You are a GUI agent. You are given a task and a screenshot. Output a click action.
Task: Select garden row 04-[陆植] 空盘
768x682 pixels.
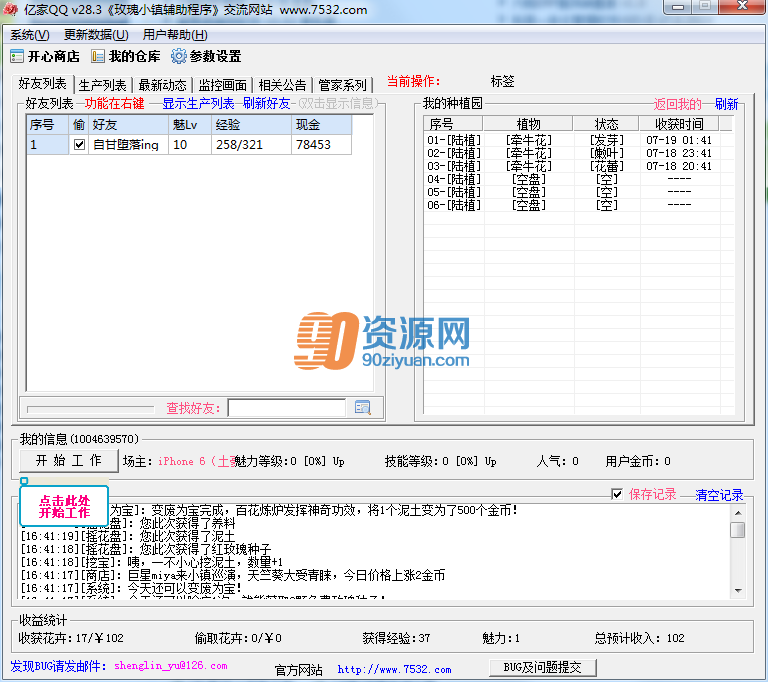578,179
